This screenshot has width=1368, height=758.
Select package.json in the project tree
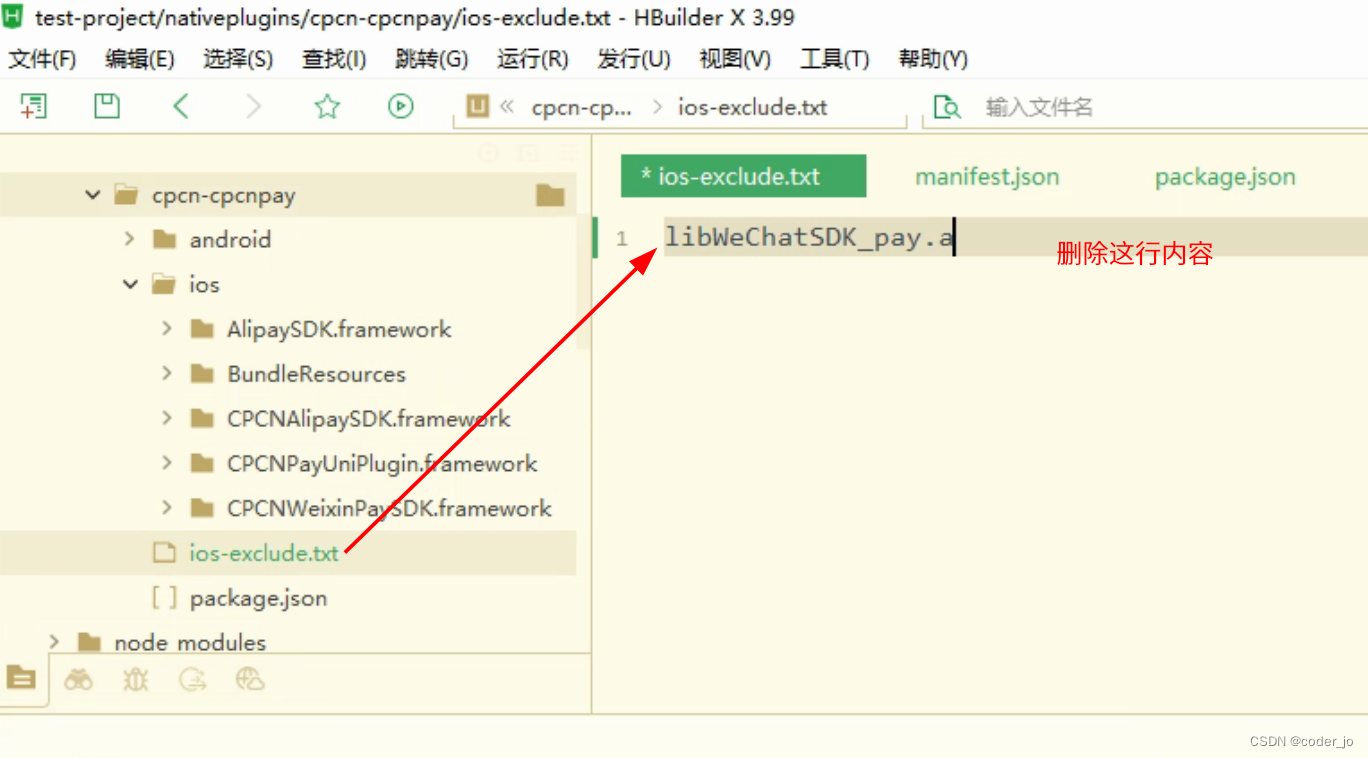coord(258,598)
